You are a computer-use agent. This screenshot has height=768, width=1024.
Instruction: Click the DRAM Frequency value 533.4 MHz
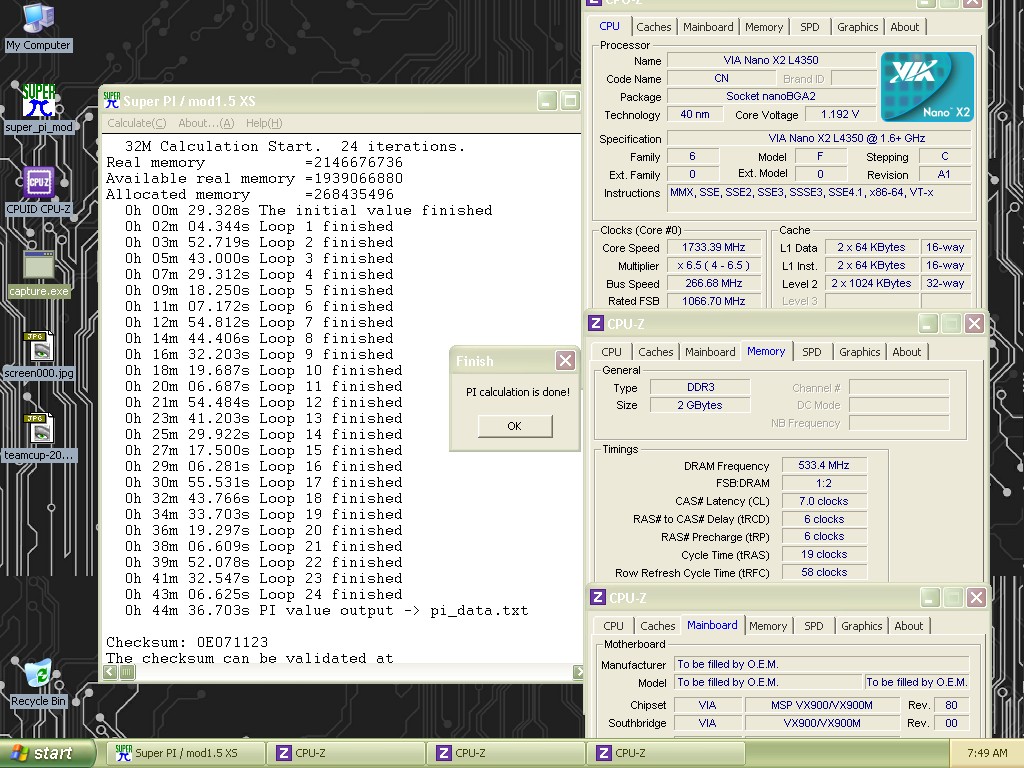click(x=824, y=466)
